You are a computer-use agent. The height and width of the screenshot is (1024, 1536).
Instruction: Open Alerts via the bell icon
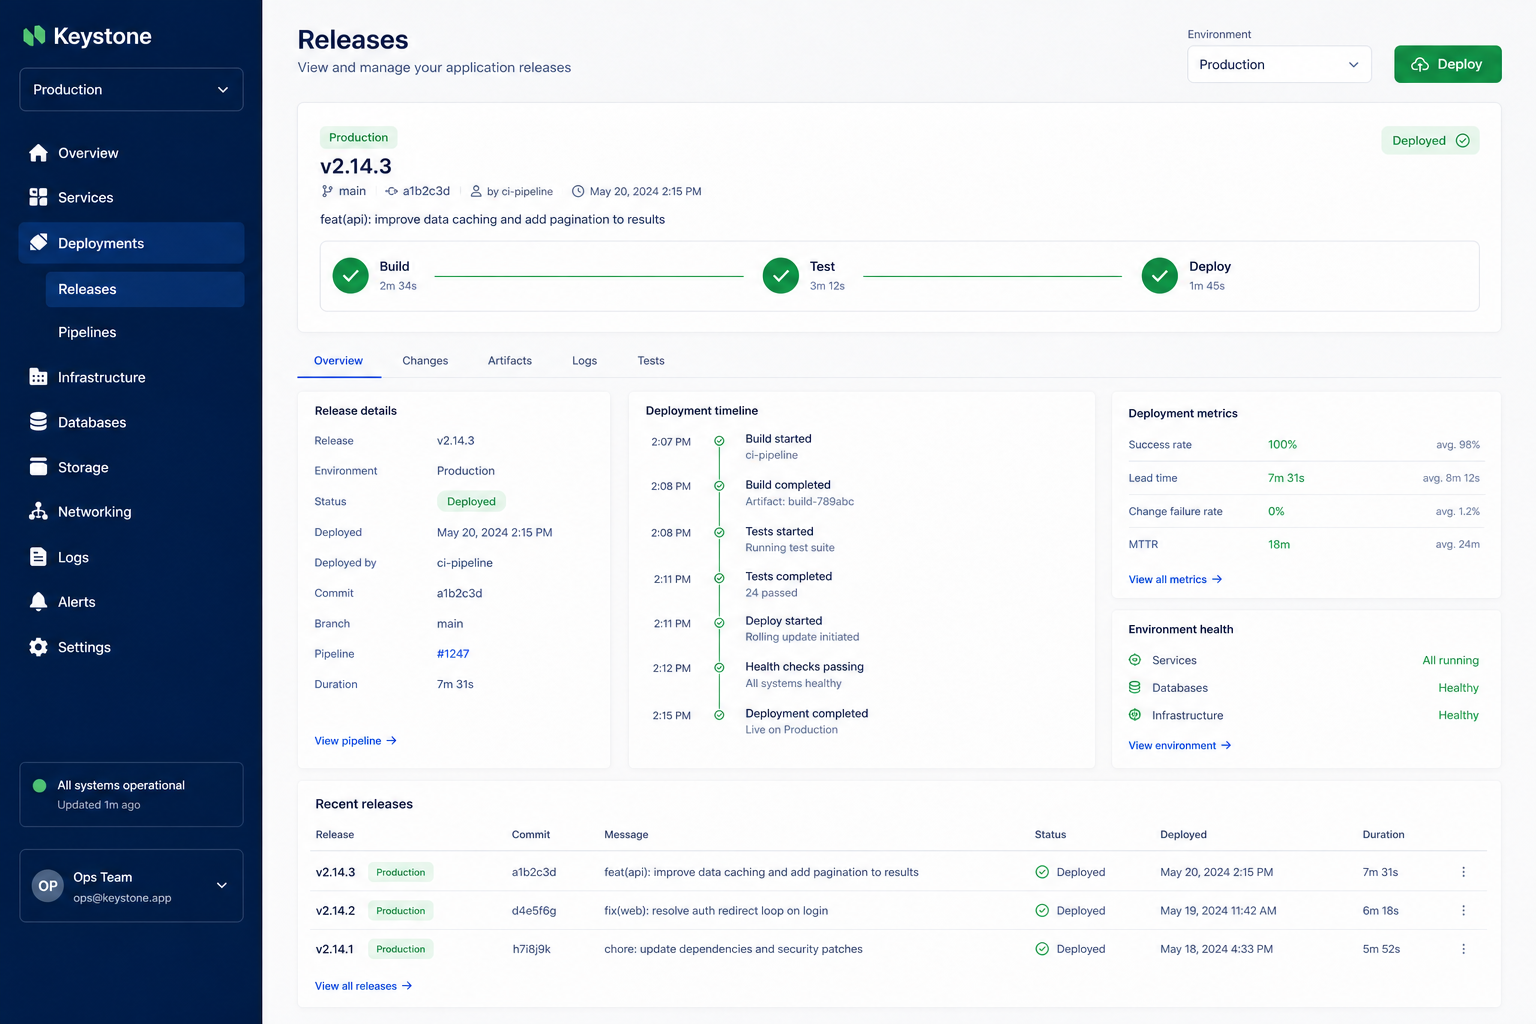coord(38,602)
